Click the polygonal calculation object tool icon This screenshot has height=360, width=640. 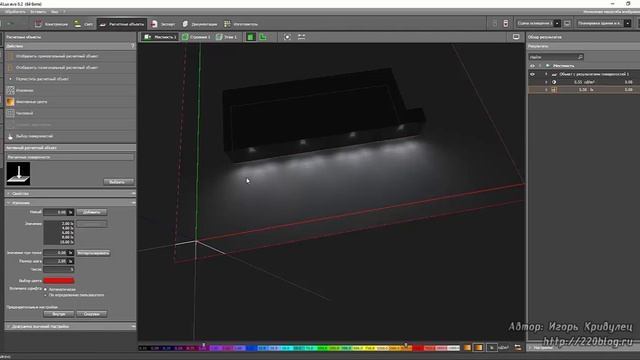pyautogui.click(x=10, y=67)
